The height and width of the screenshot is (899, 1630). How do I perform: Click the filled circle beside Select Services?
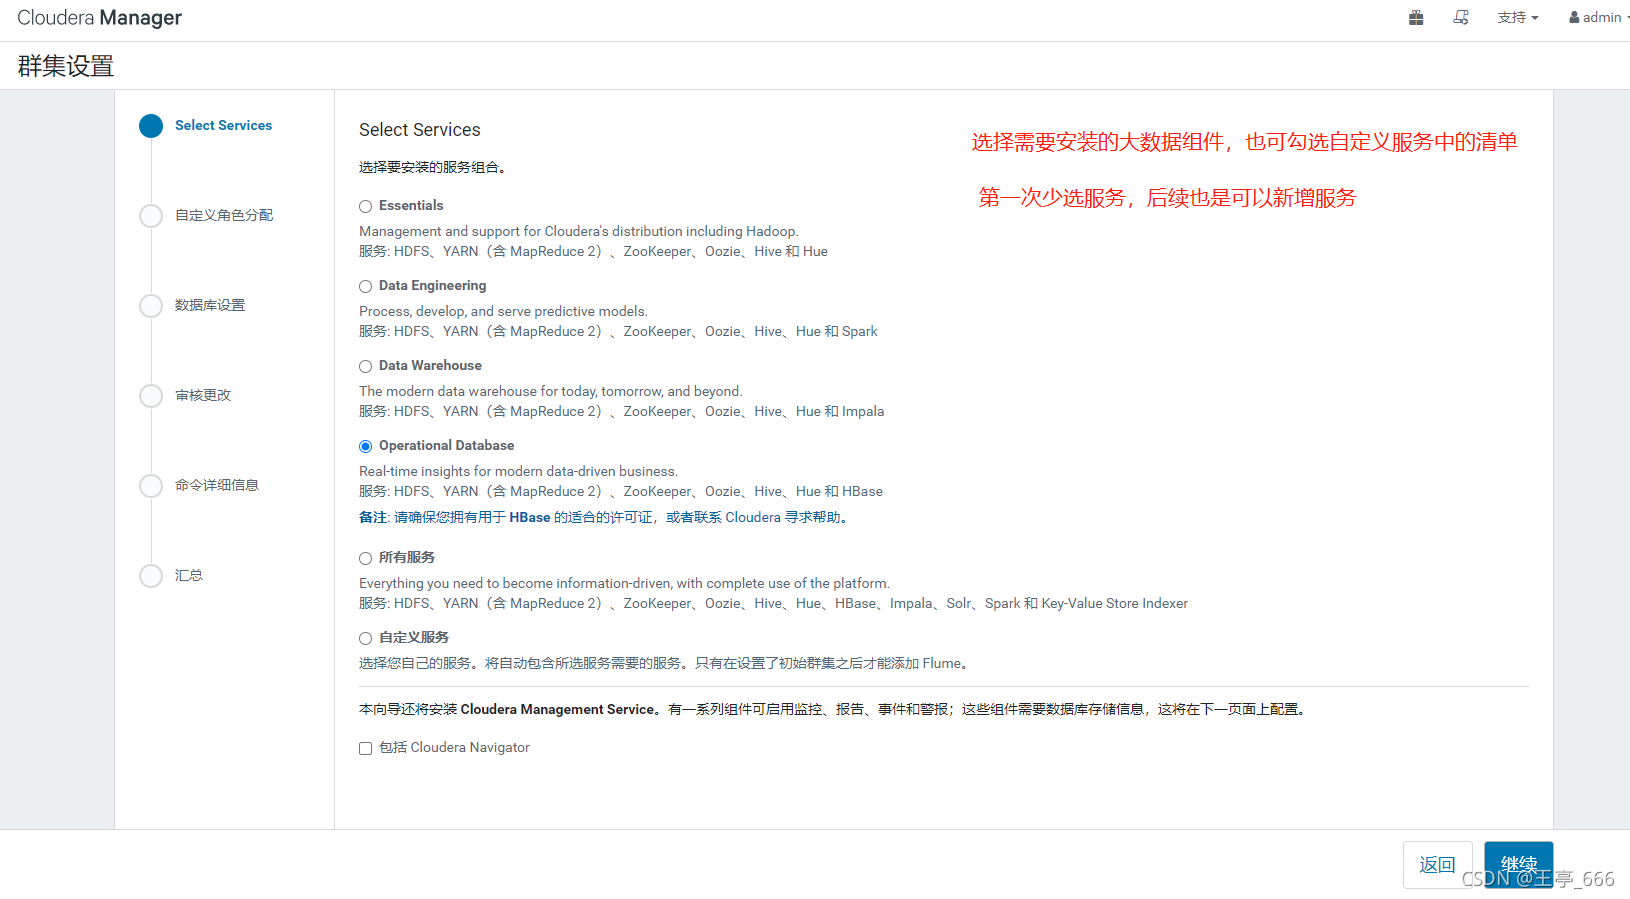151,126
